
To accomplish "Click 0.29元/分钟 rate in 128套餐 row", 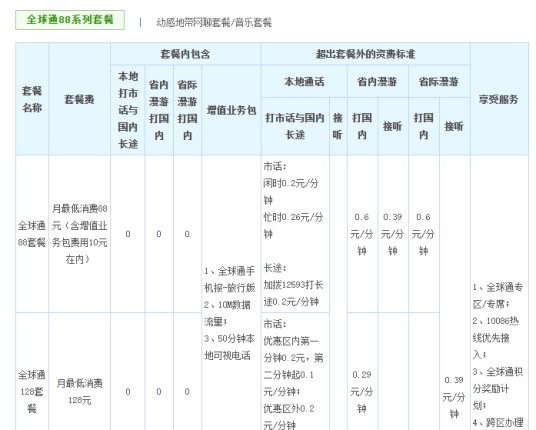I will (x=362, y=391).
